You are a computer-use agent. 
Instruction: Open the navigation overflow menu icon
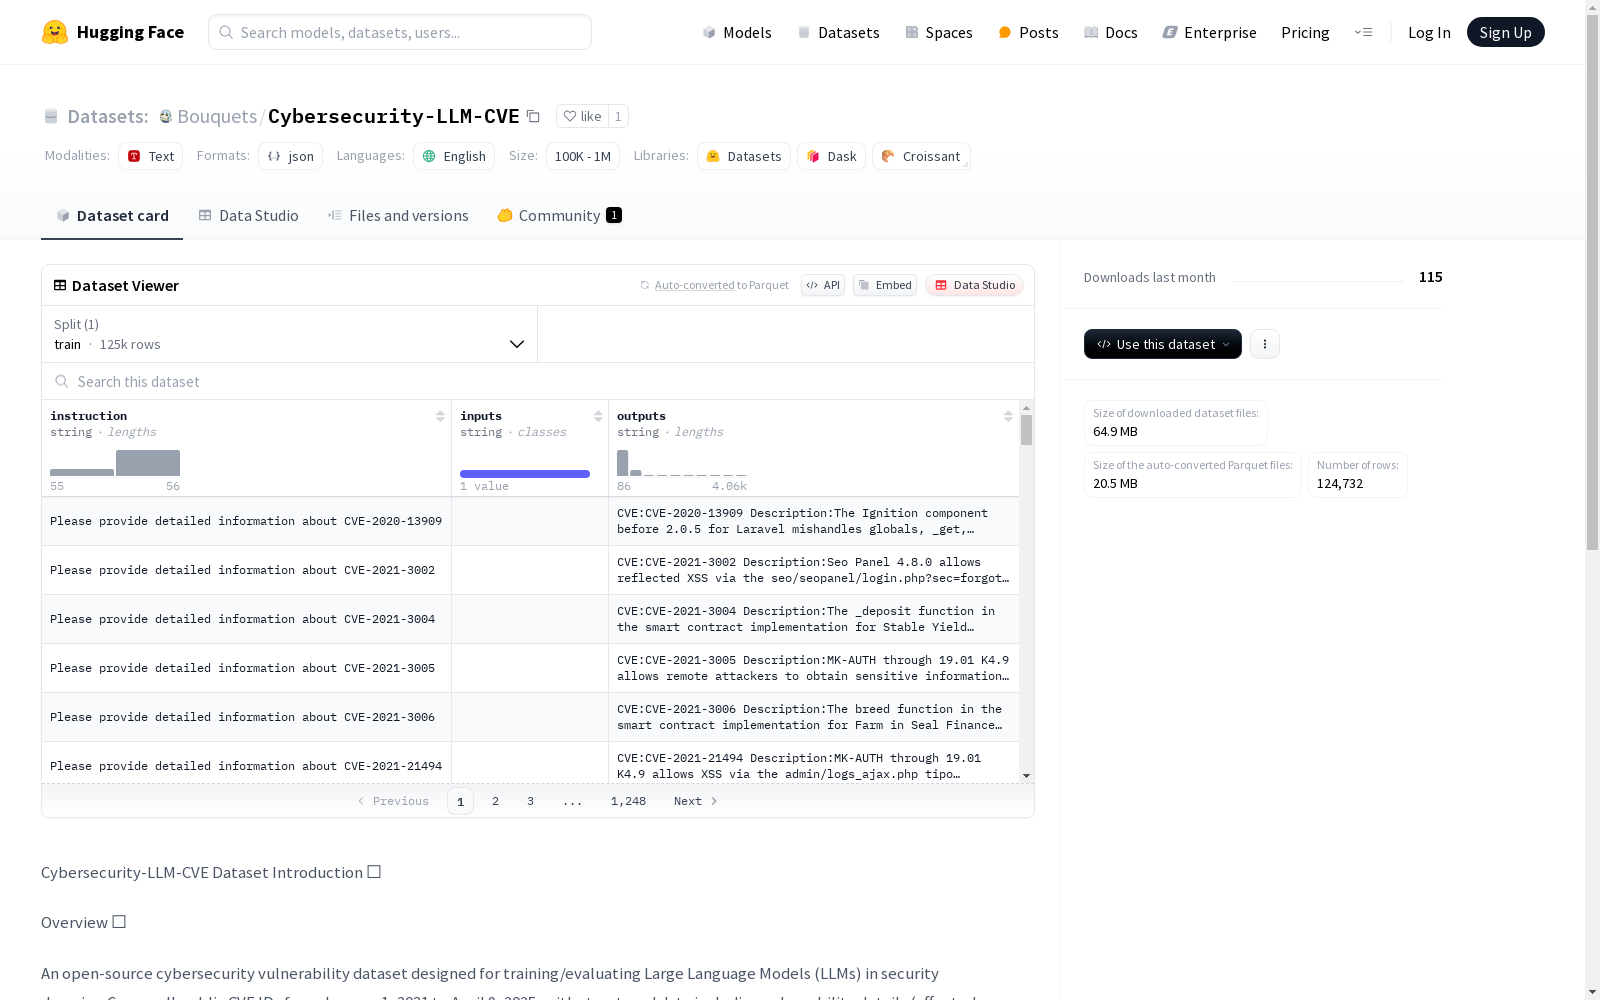pos(1363,32)
